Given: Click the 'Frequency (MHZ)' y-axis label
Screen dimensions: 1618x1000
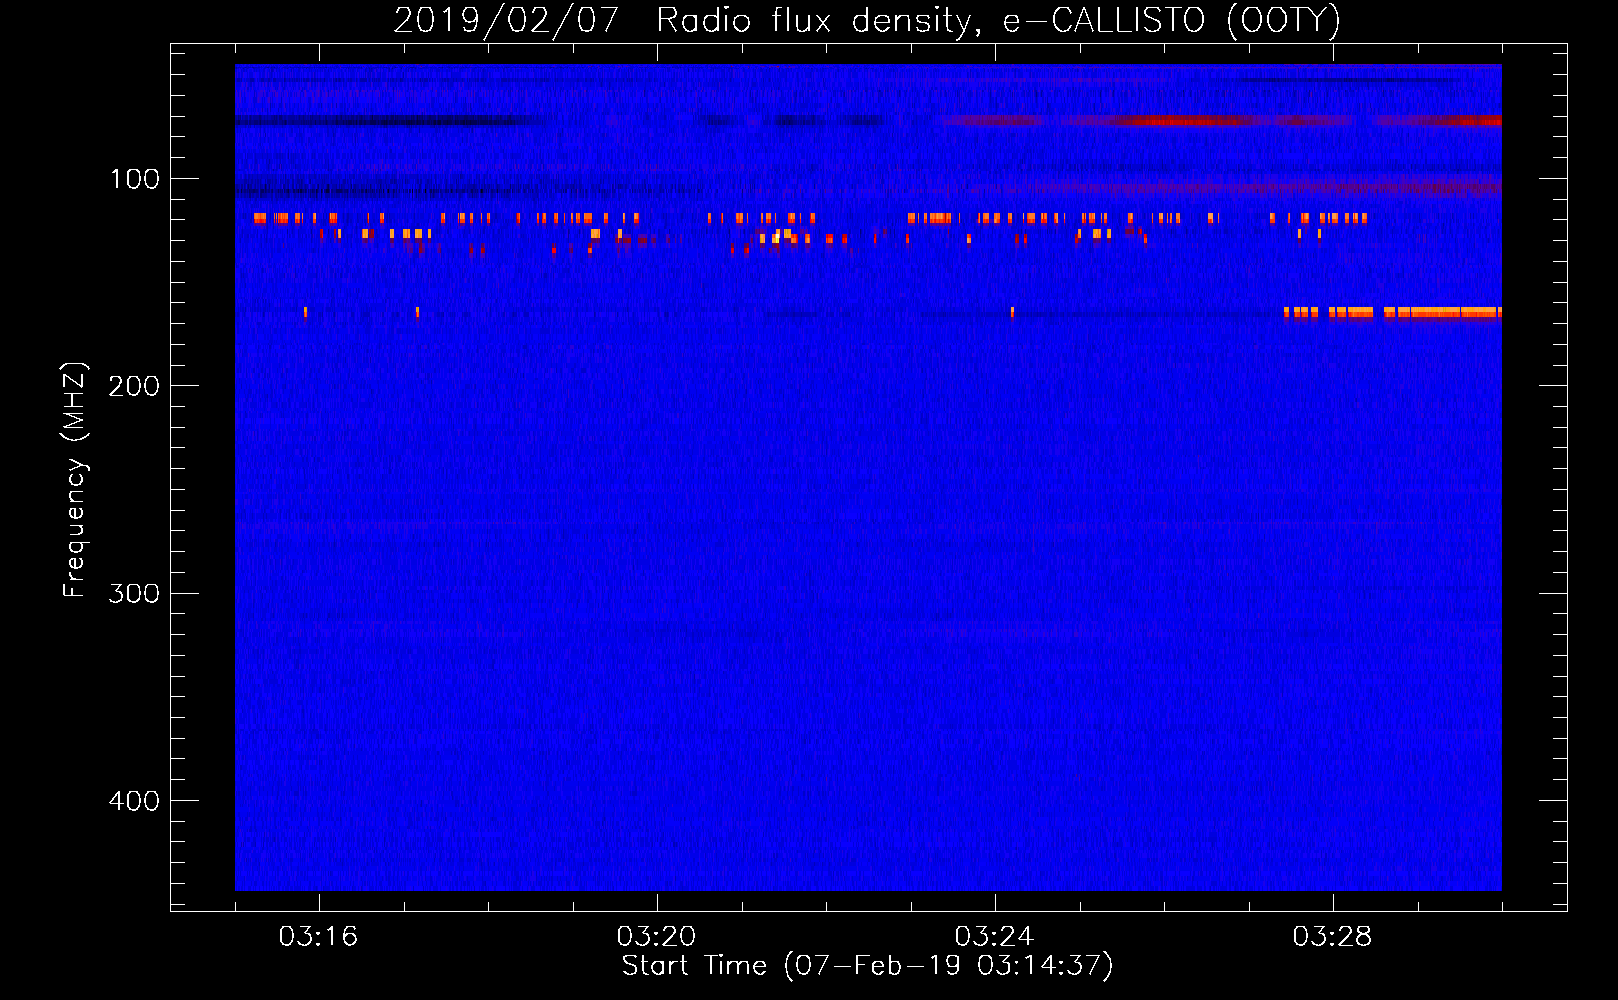Looking at the screenshot, I should 75,480.
